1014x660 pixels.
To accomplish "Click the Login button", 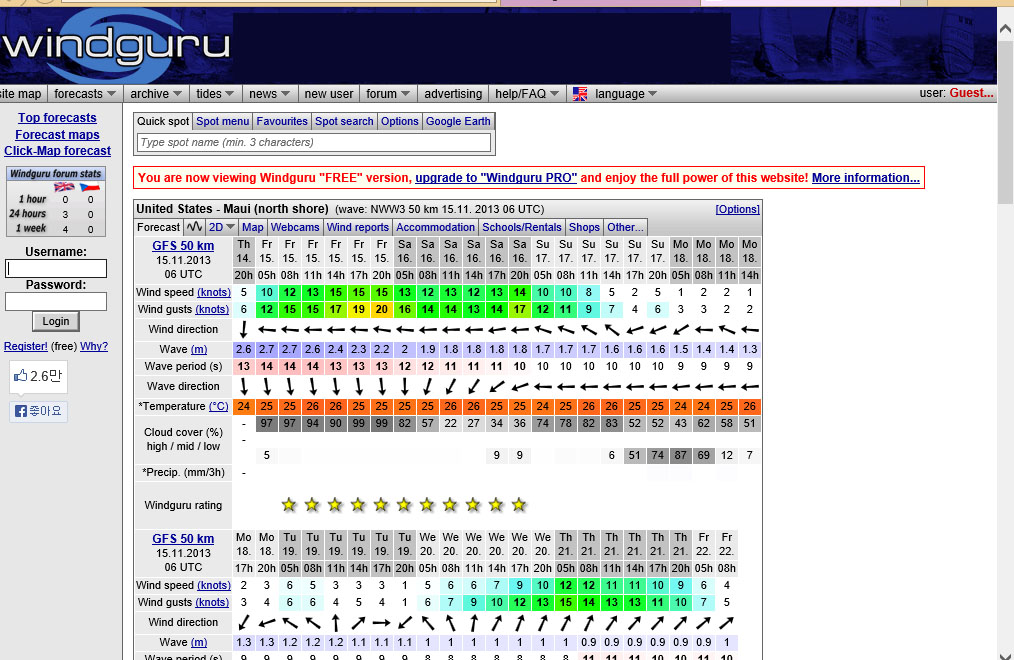I will click(56, 321).
